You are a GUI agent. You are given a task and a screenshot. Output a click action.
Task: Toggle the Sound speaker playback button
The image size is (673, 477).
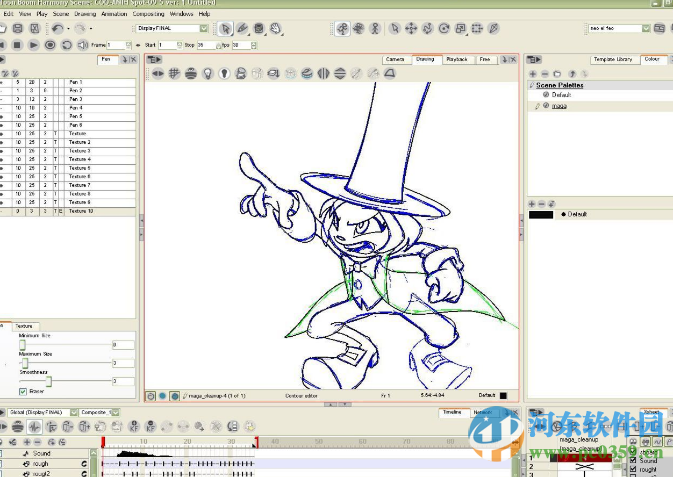pyautogui.click(x=82, y=45)
